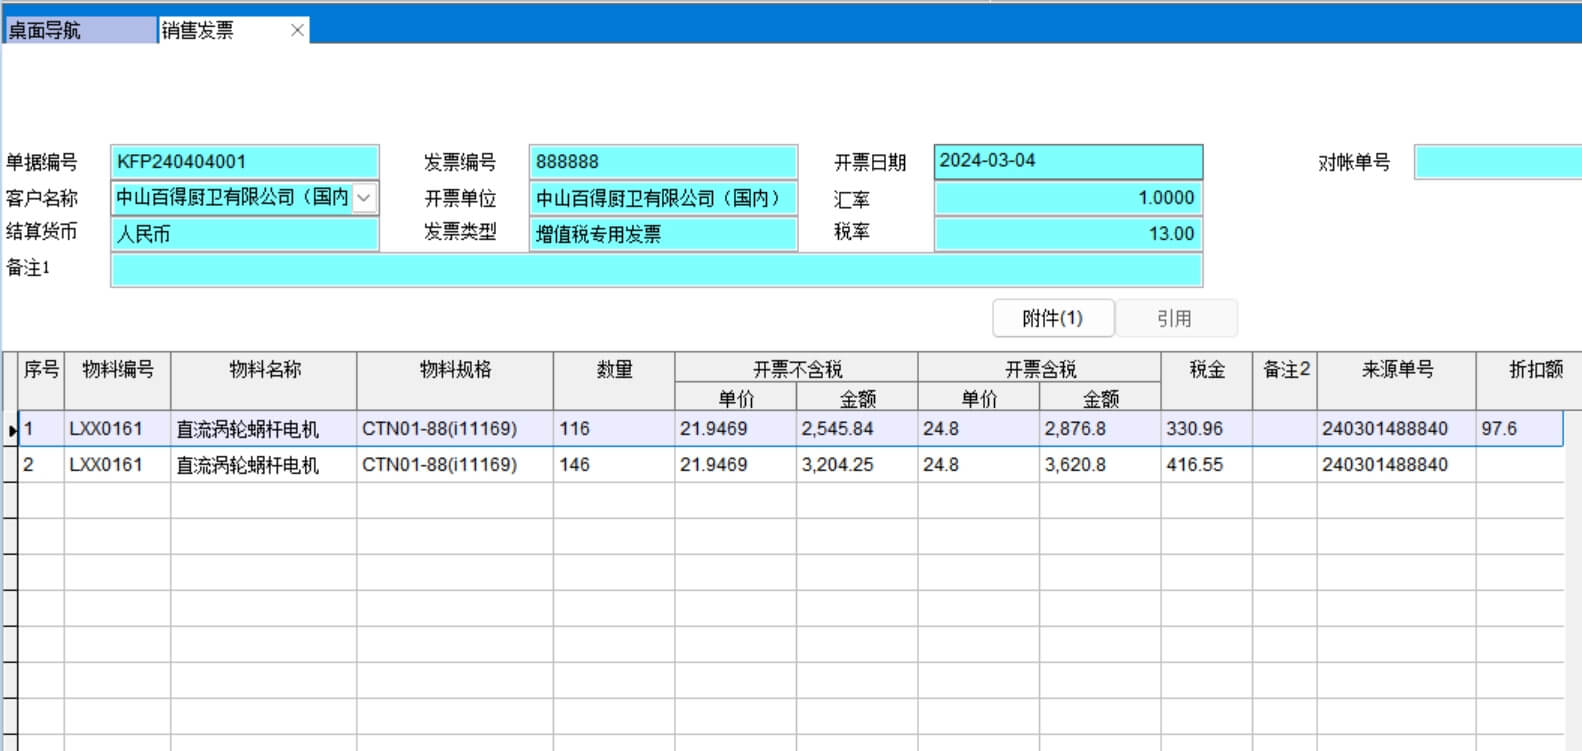Click the 结算货币 field 人民币
This screenshot has width=1582, height=751.
click(x=245, y=234)
